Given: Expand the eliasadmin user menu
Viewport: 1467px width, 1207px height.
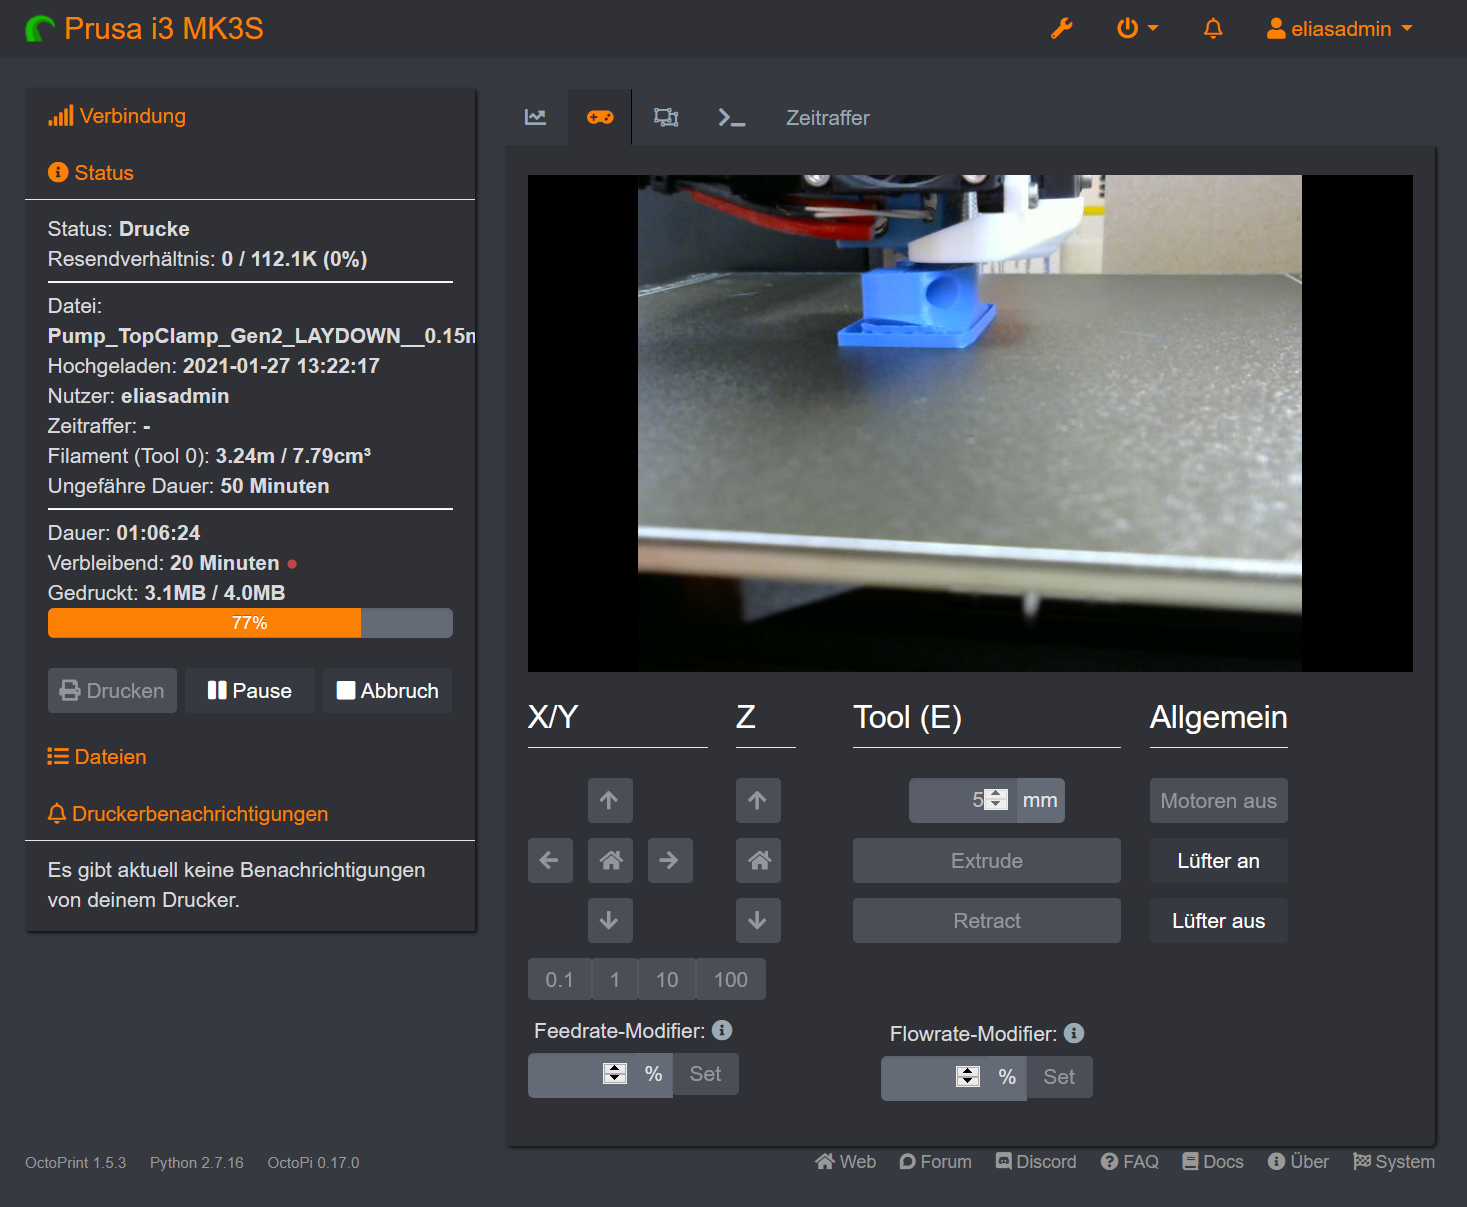Looking at the screenshot, I should click(x=1339, y=29).
